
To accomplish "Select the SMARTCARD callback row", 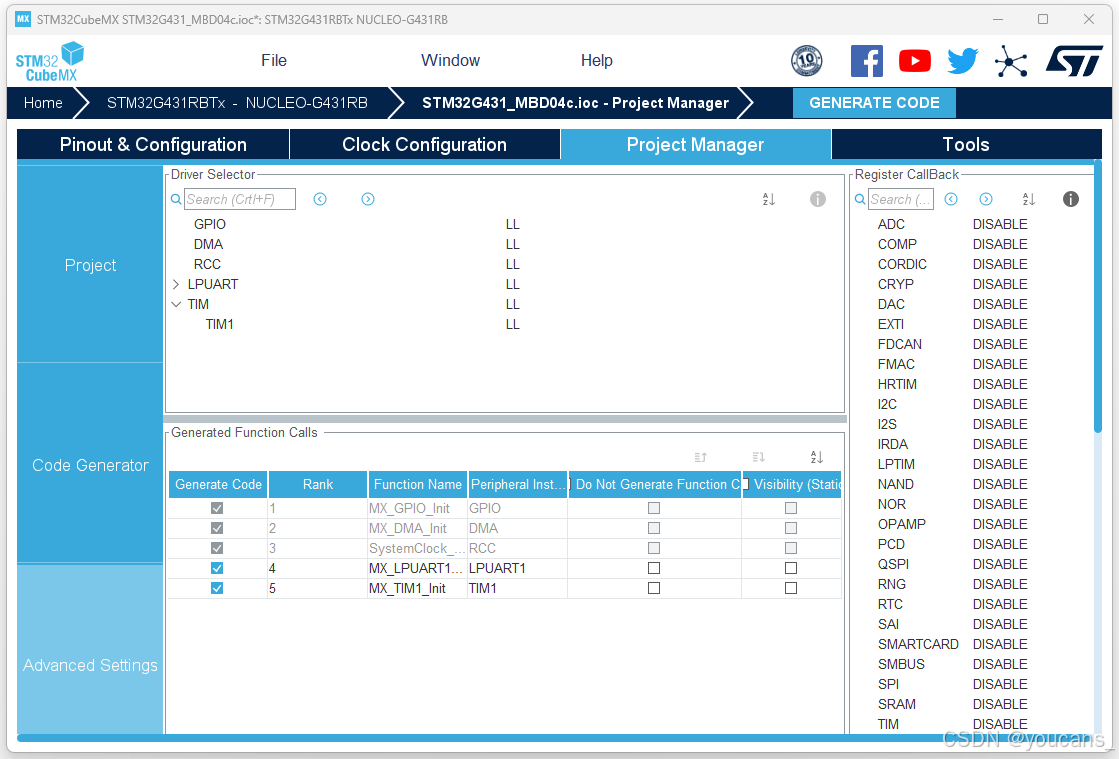I will click(952, 644).
